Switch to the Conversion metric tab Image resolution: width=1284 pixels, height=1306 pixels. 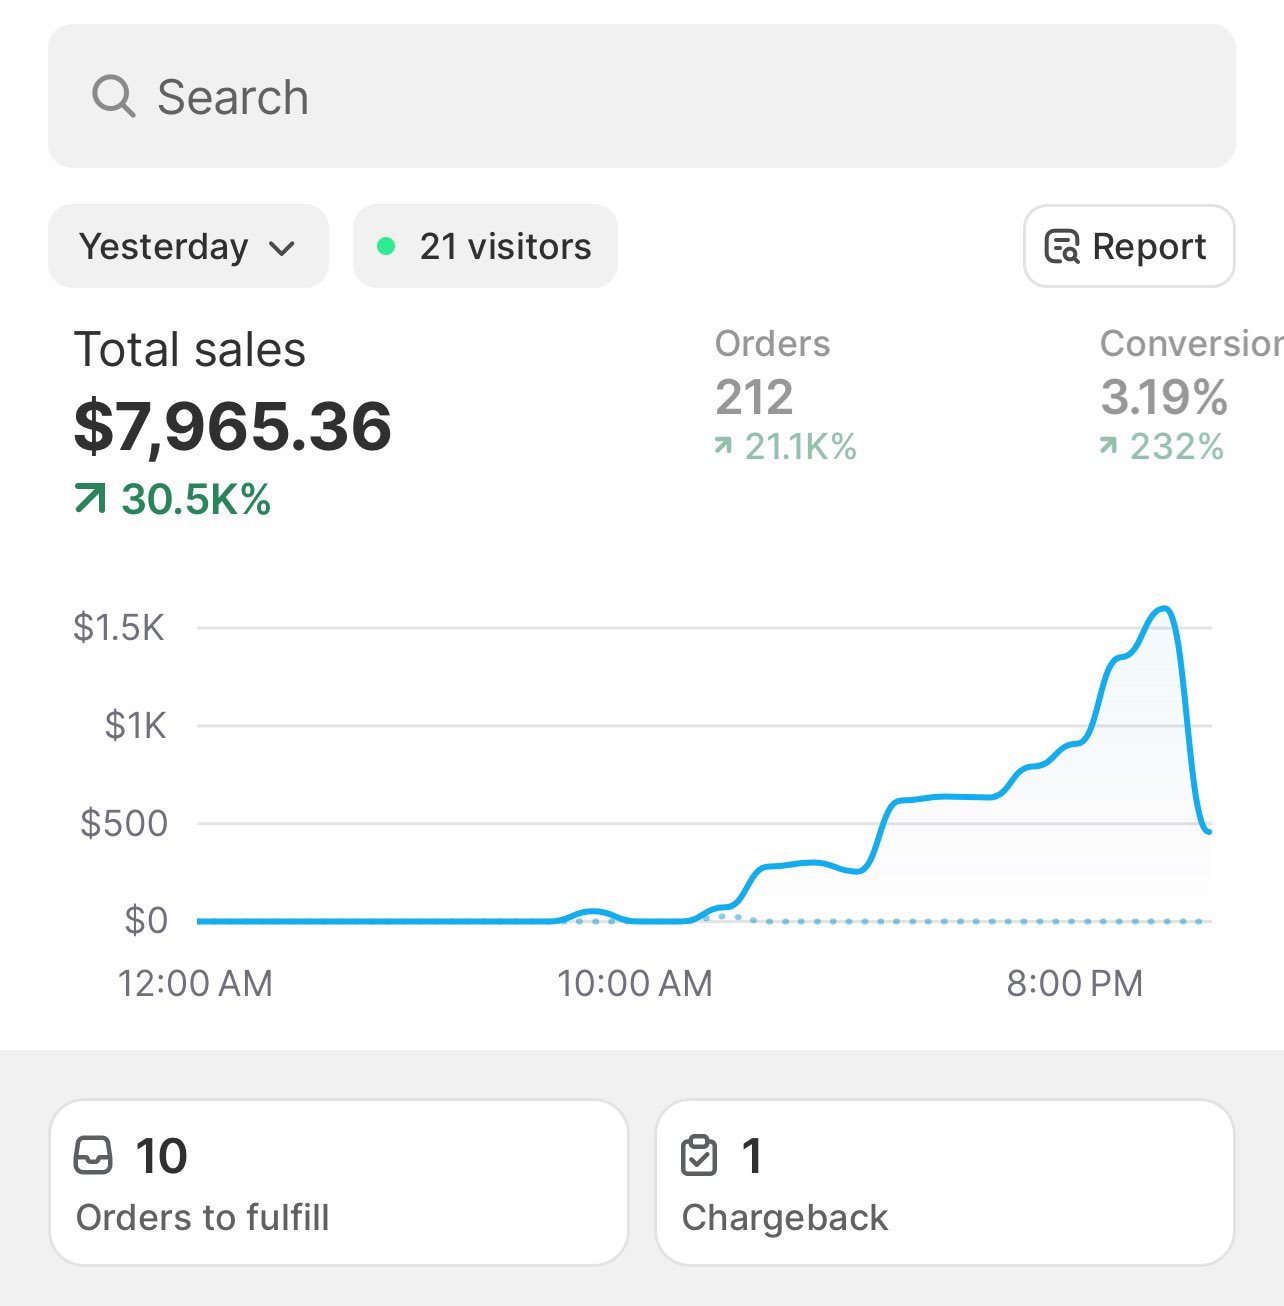click(x=1180, y=396)
